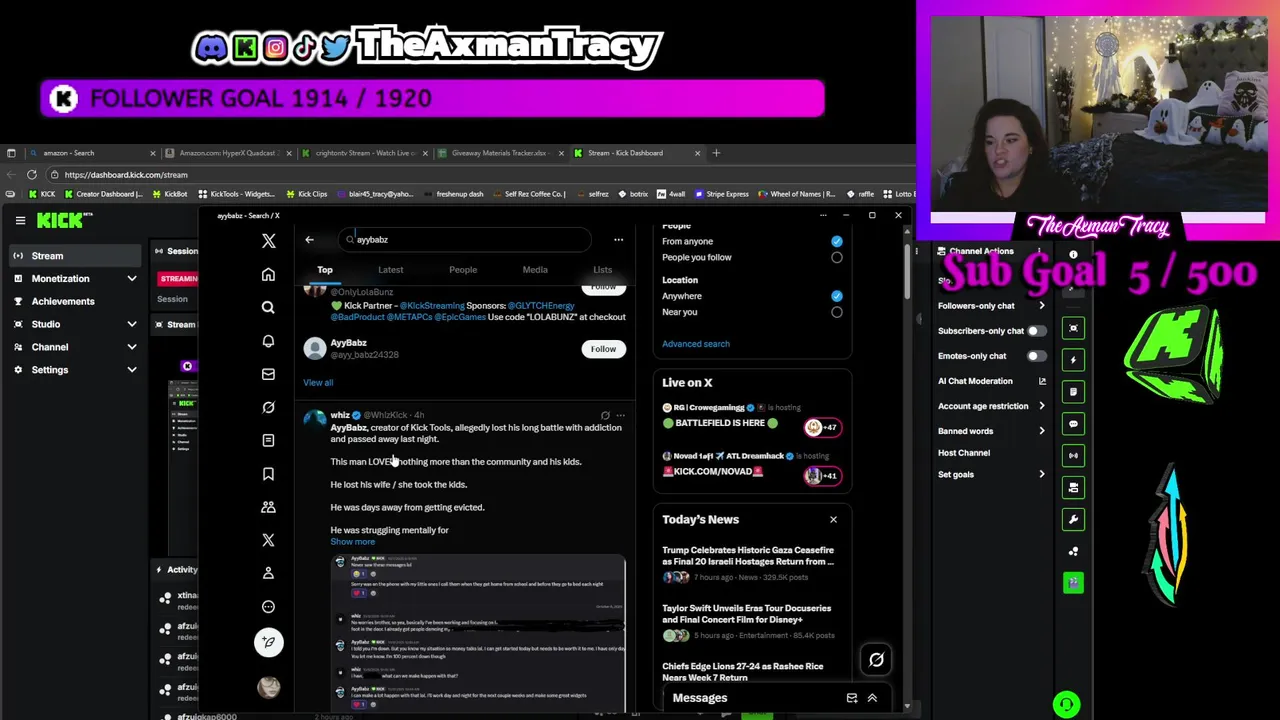This screenshot has width=1280, height=720.
Task: Reload the browser page
Action: click(32, 174)
